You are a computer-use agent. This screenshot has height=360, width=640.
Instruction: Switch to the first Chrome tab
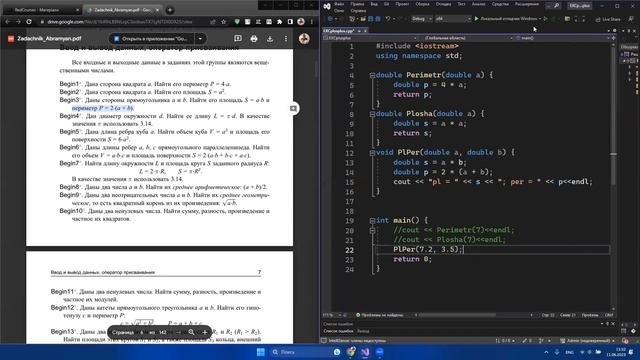[x=41, y=10]
